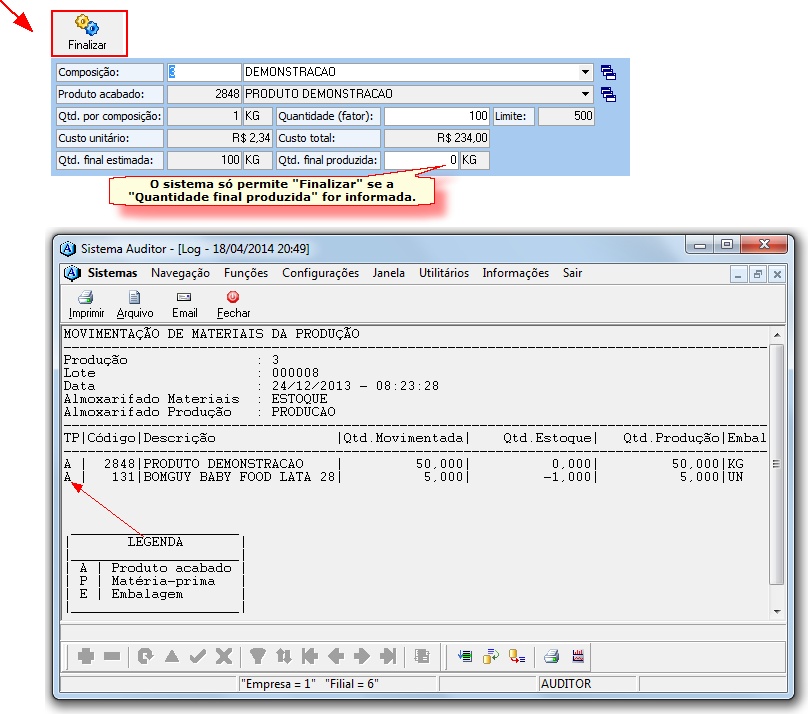
Task: Click the Composição code input field
Action: pyautogui.click(x=204, y=72)
